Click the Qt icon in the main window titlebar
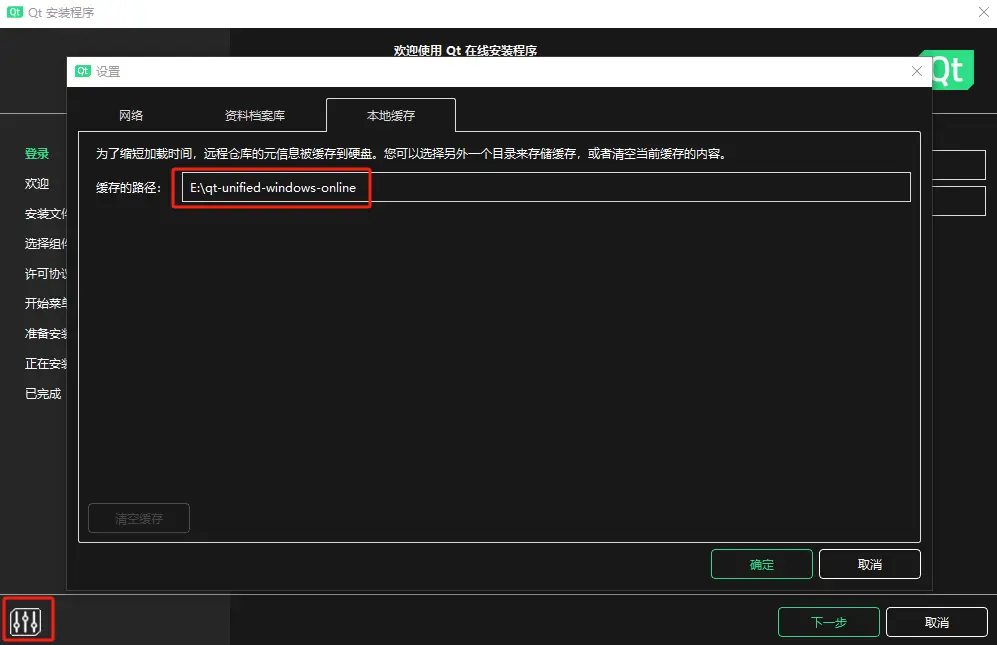Viewport: 997px width, 645px height. pyautogui.click(x=14, y=13)
